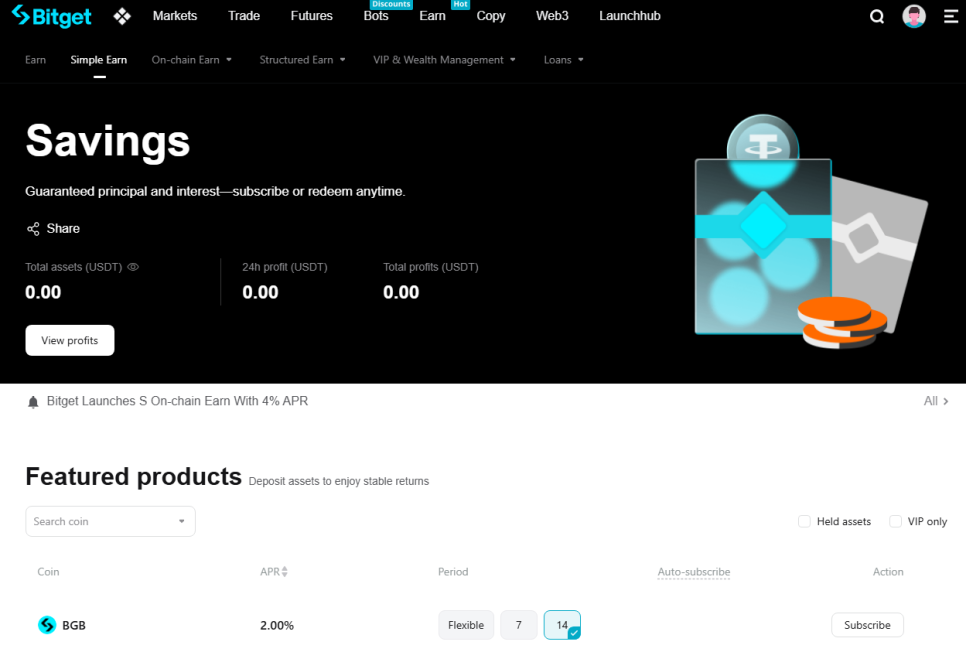966x652 pixels.
Task: Expand the Loans dropdown
Action: click(x=564, y=60)
